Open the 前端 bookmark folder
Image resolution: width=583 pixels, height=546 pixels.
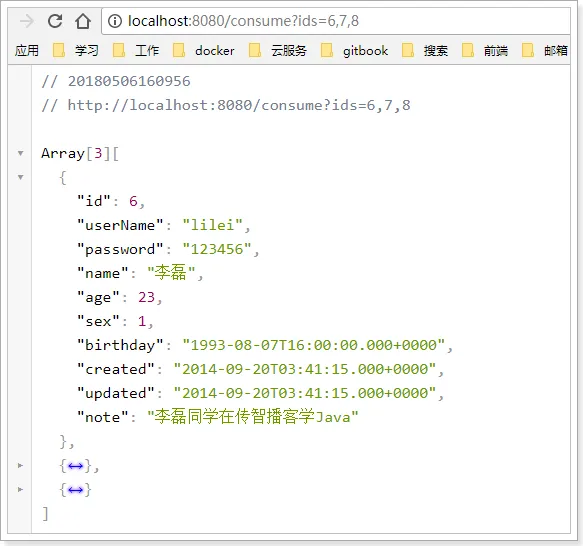point(485,50)
